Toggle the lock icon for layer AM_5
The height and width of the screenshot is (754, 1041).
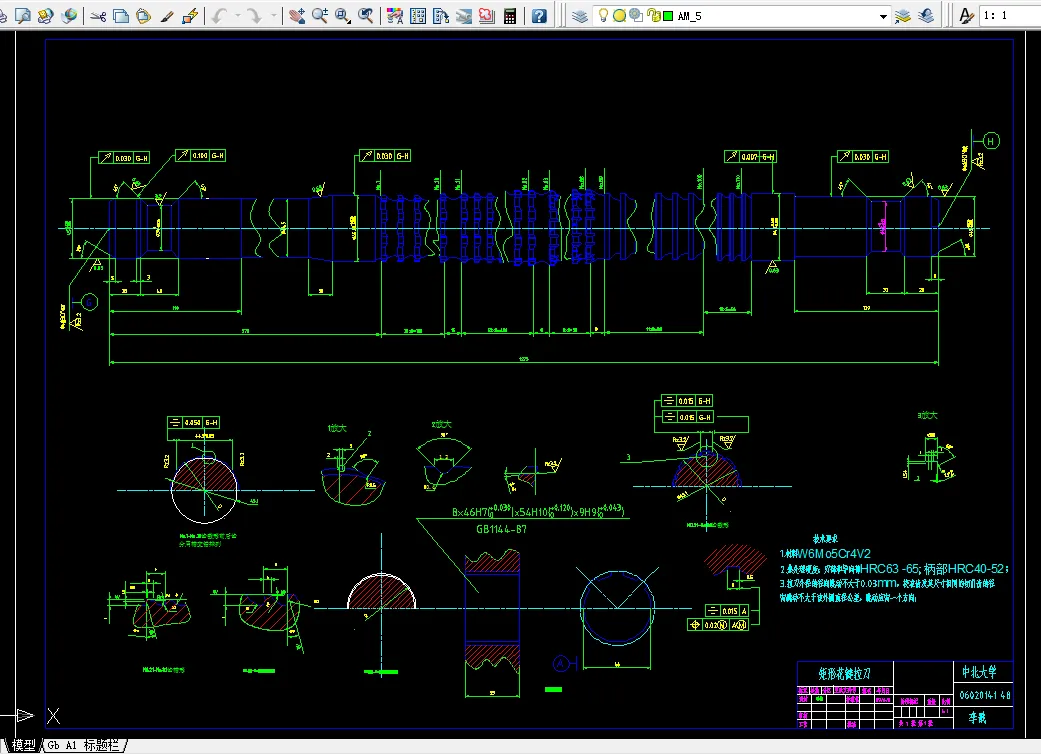(652, 16)
